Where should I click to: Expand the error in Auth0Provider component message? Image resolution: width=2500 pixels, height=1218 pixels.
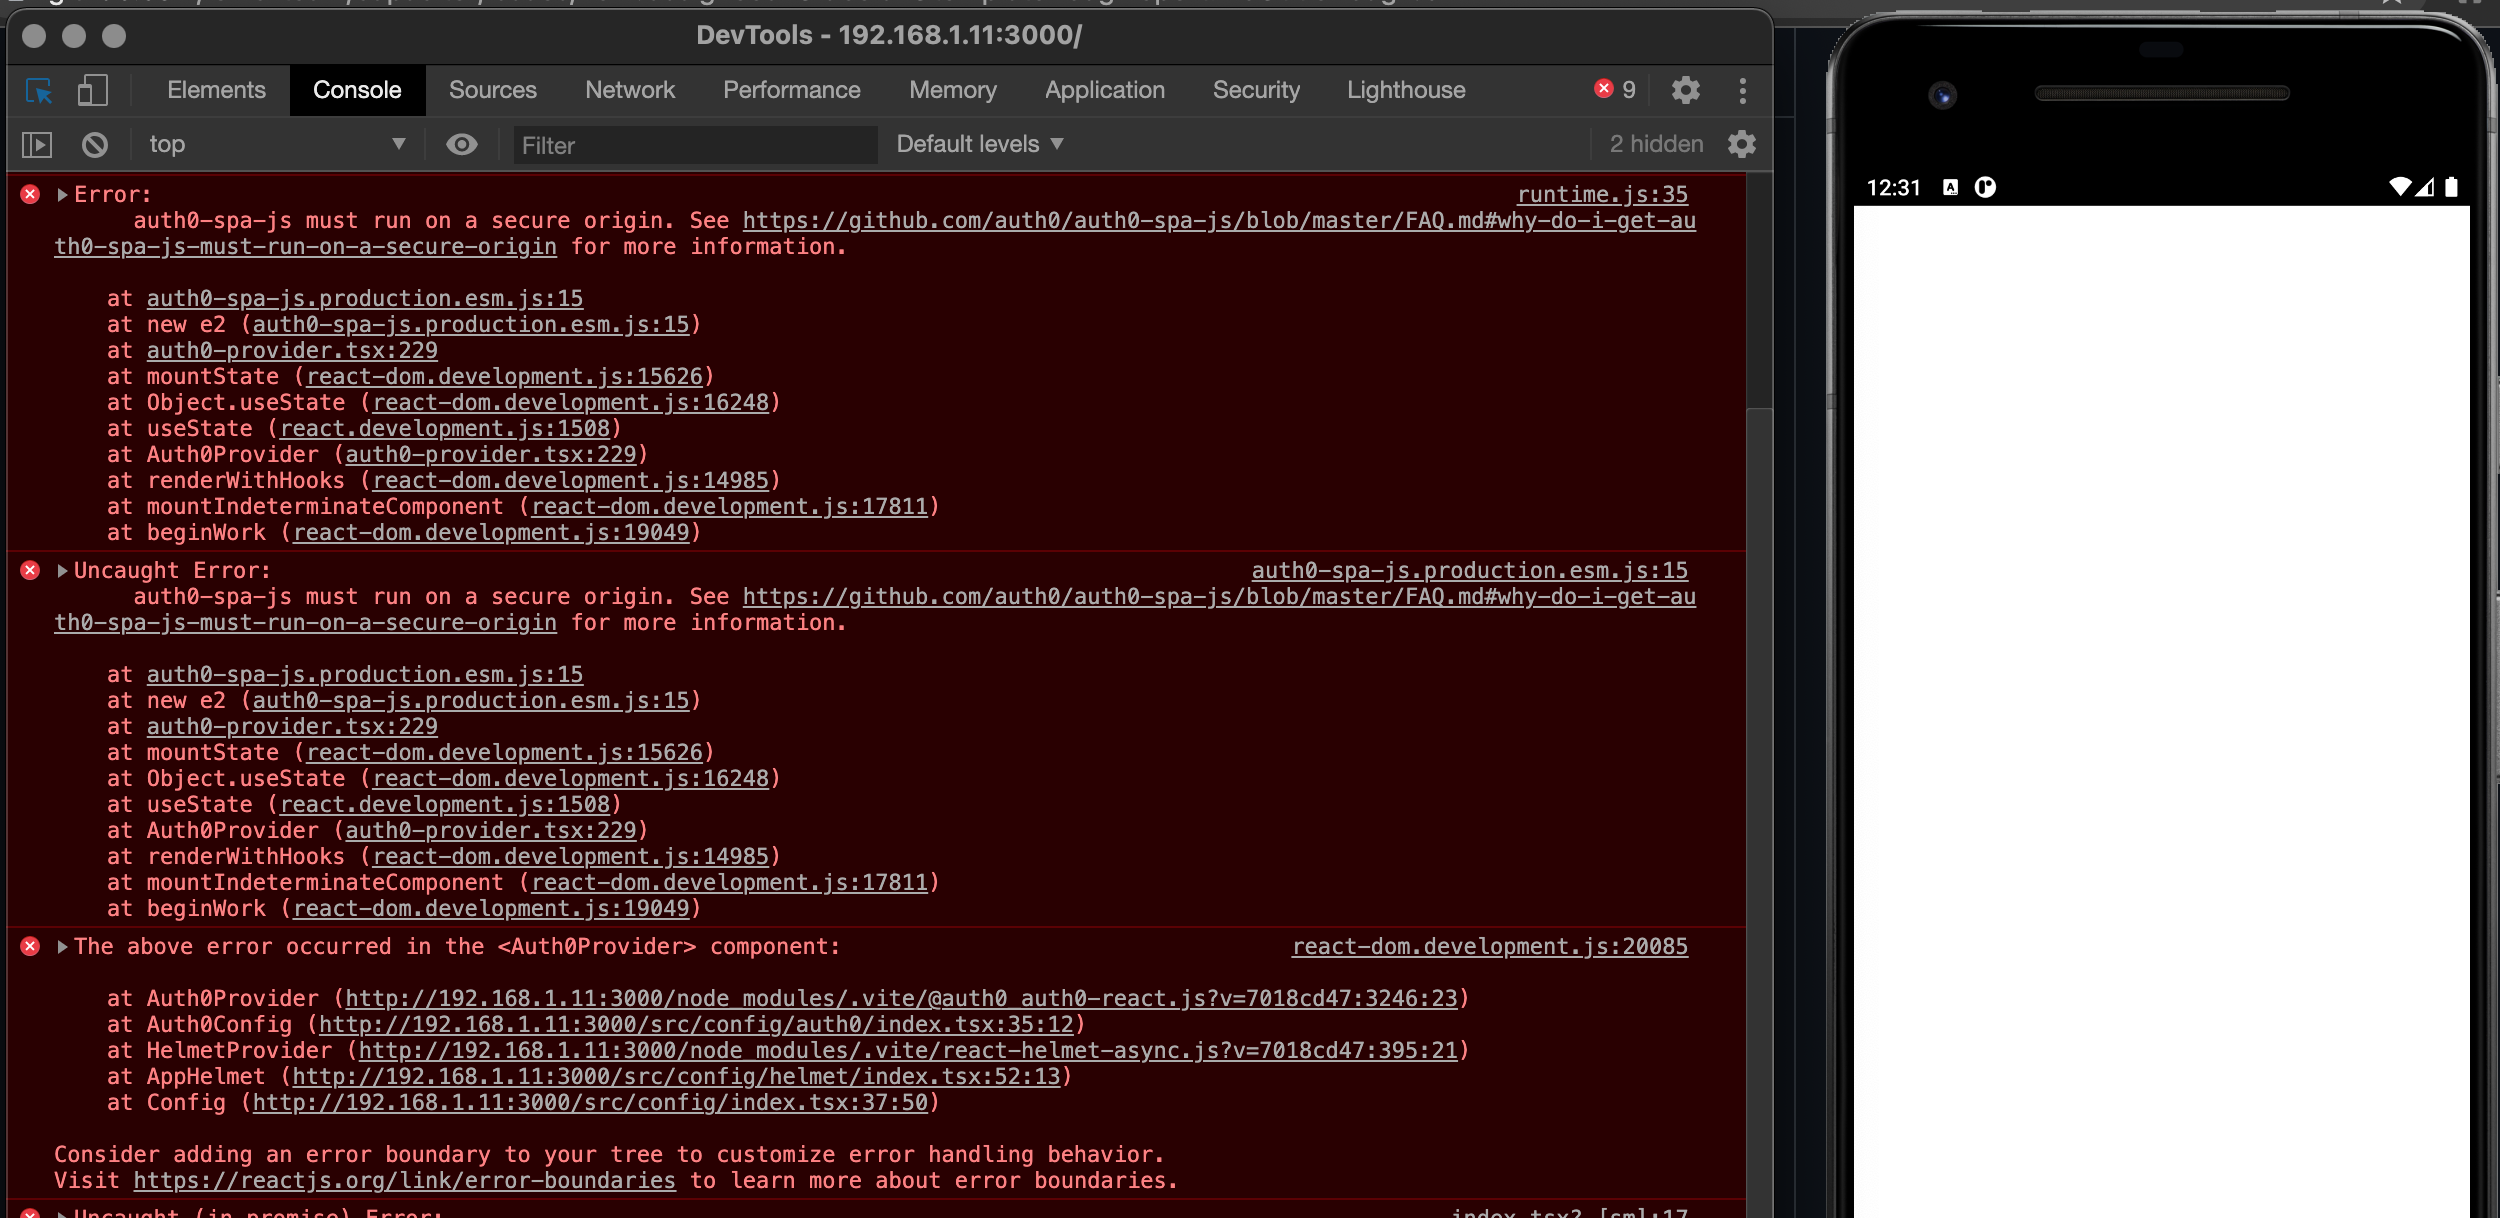61,946
